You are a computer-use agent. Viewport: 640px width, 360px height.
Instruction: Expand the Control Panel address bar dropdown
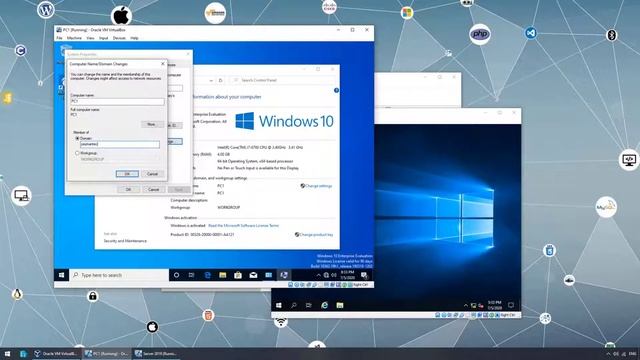(211, 80)
